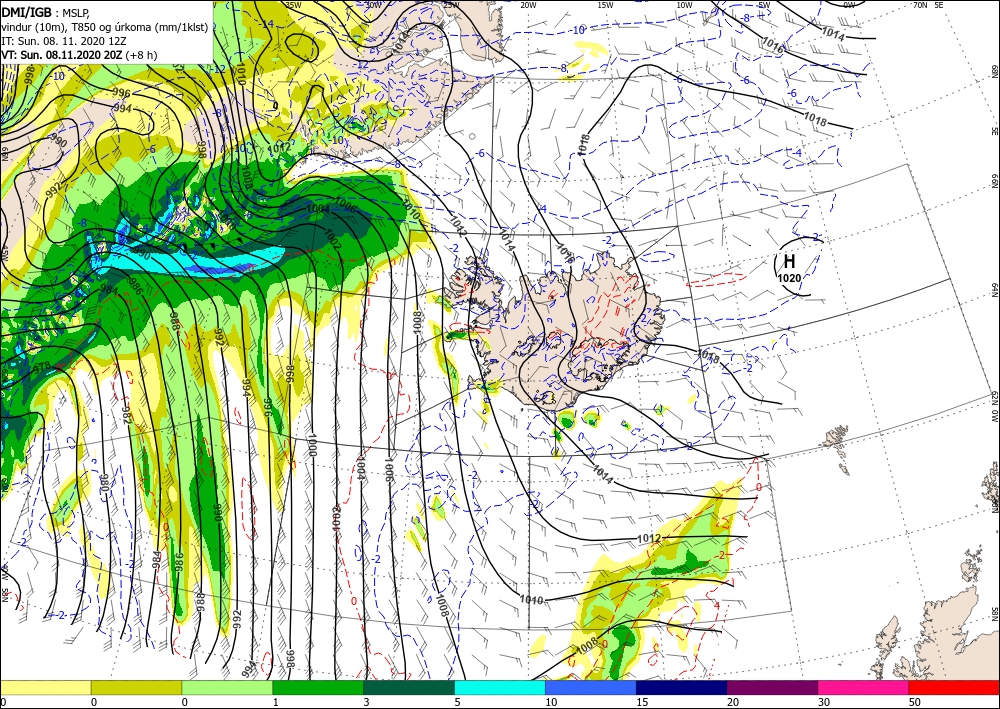Click the 'VT: Sun. 08.11.2020 20Z (+8 h)' line
This screenshot has width=1000, height=709.
pyautogui.click(x=79, y=55)
